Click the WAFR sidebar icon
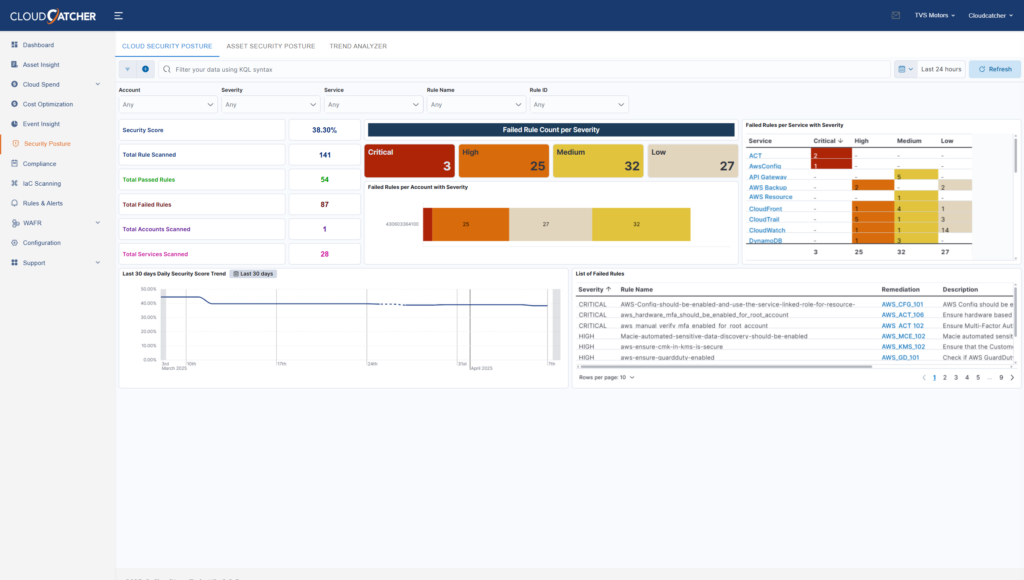The width and height of the screenshot is (1024, 580). (14, 223)
